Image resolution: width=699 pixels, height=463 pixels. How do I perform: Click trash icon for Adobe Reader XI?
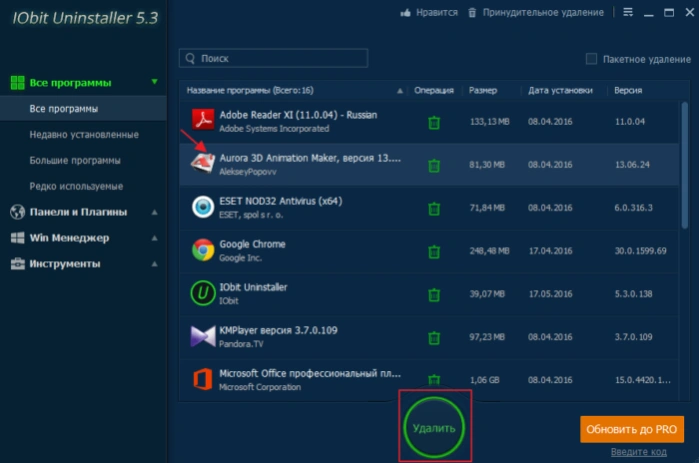pos(434,123)
